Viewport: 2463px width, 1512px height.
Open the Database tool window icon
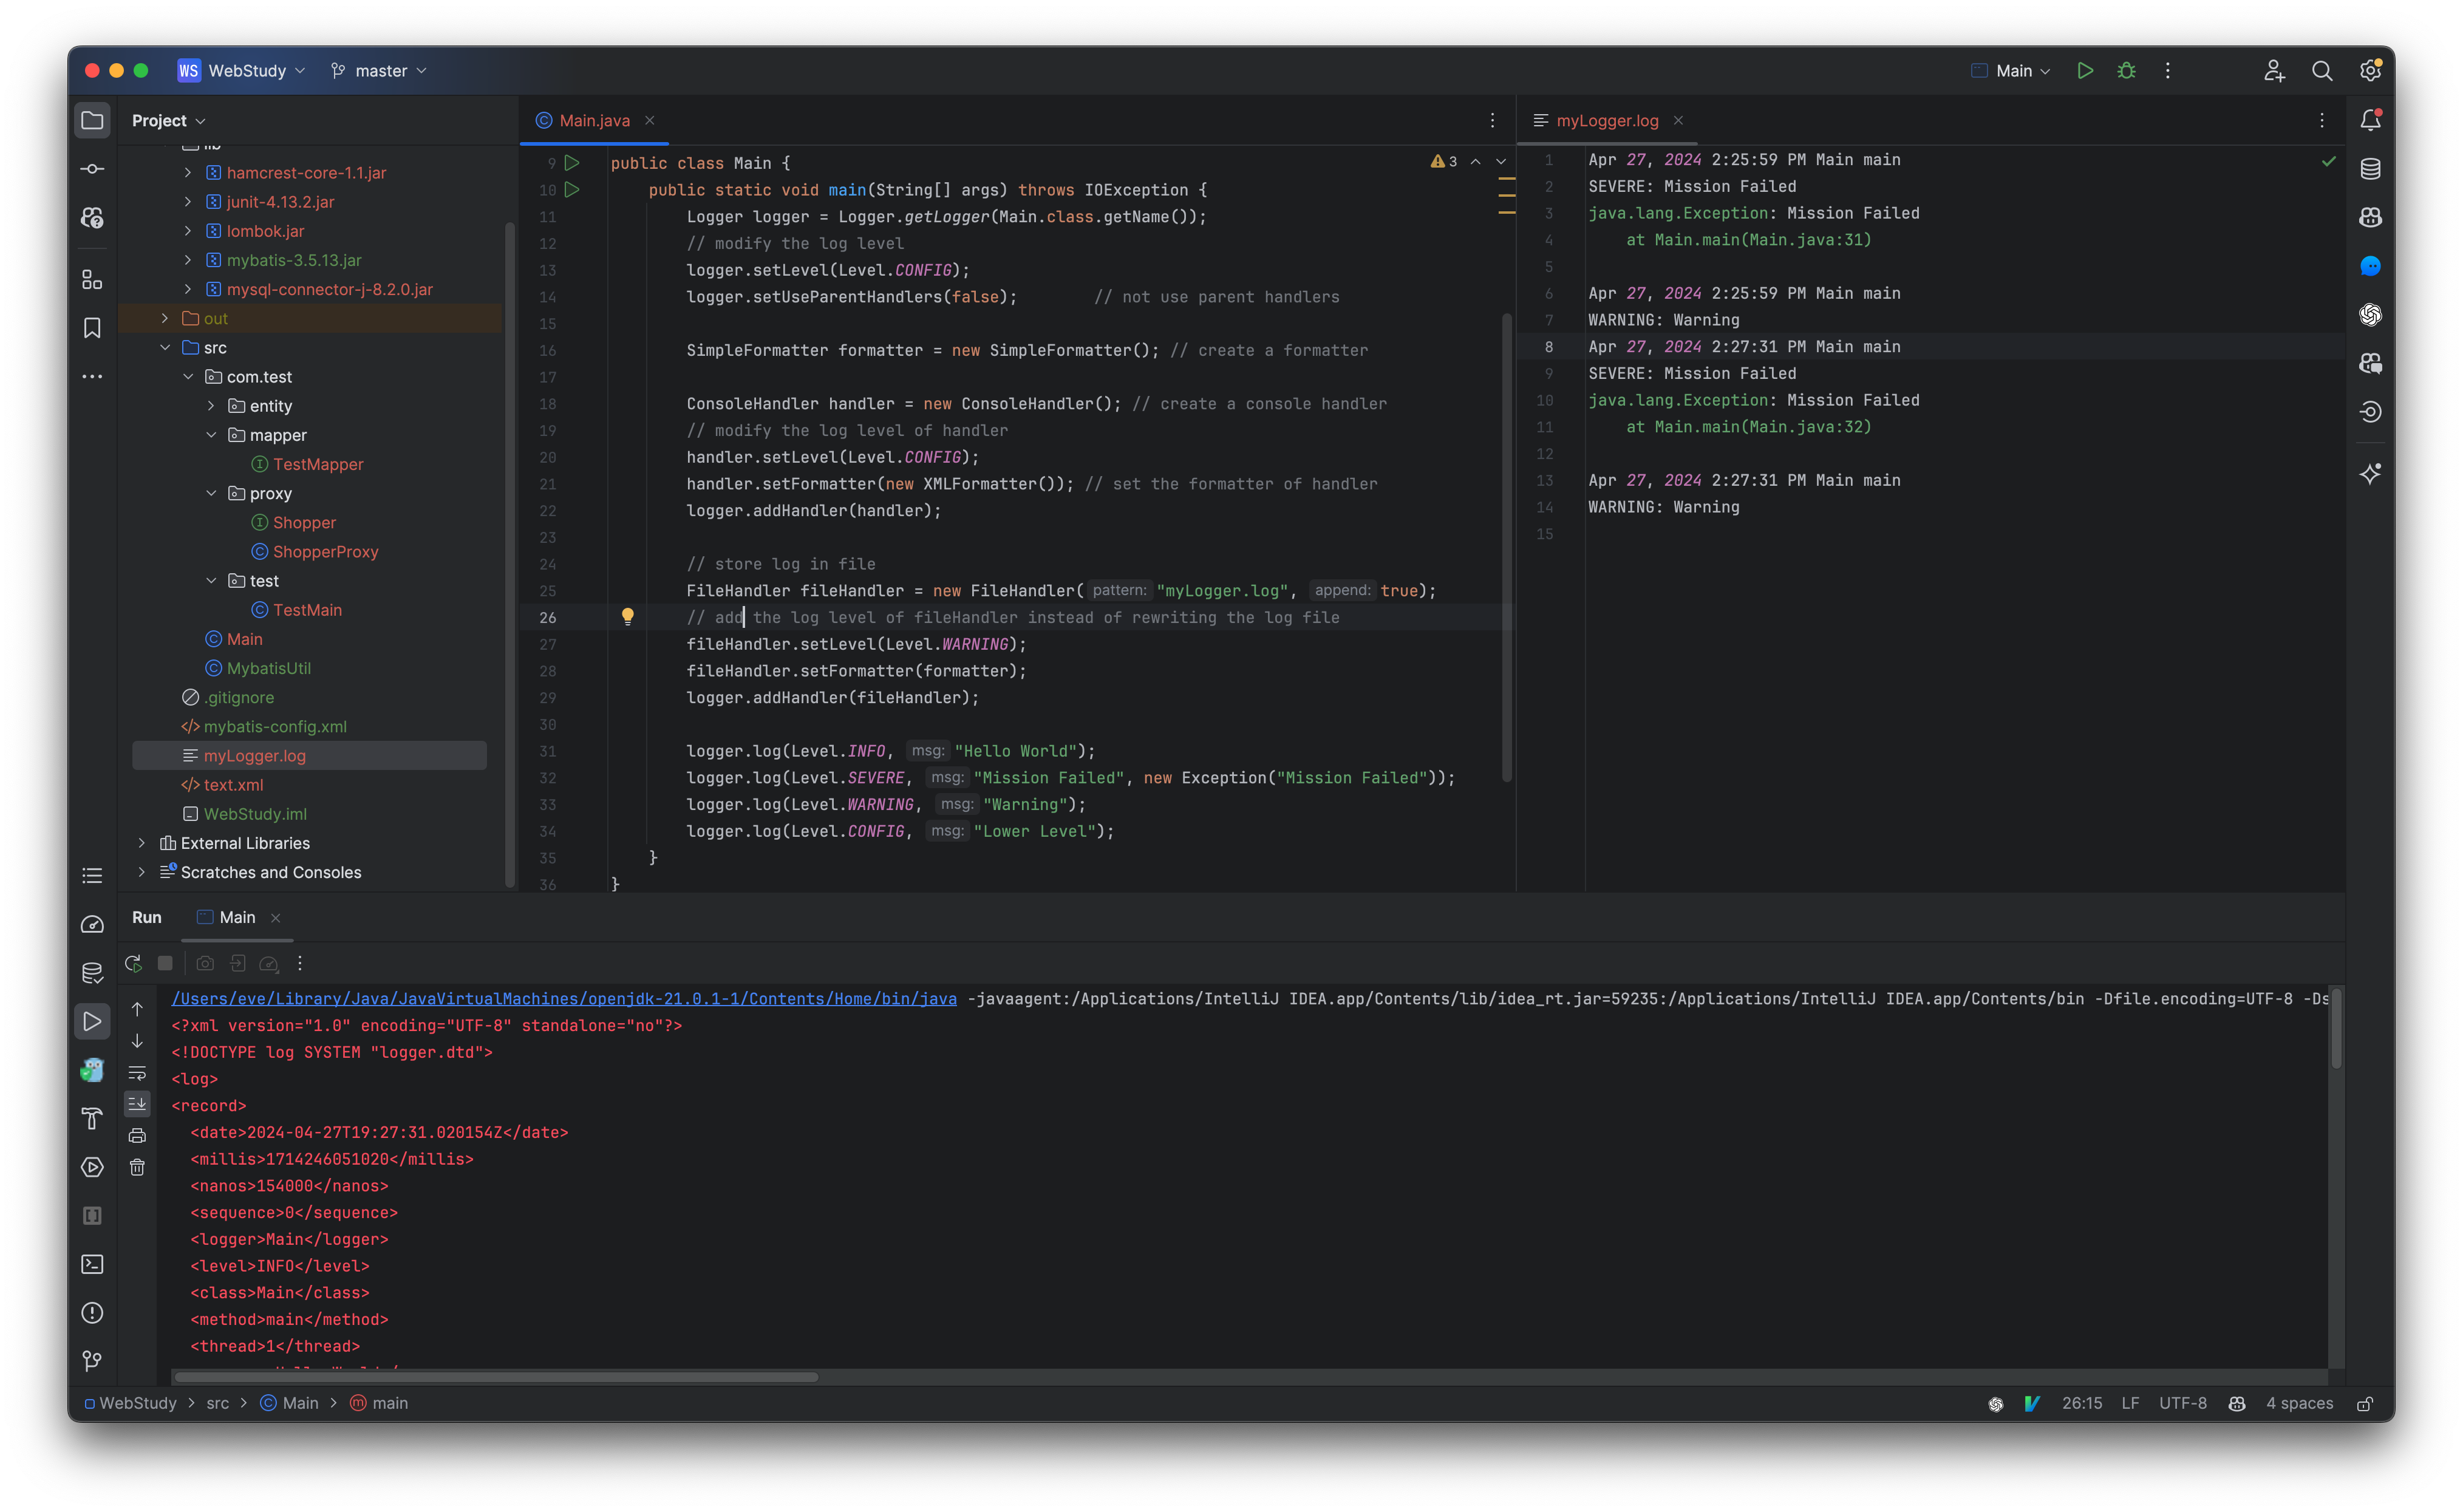coord(2370,169)
